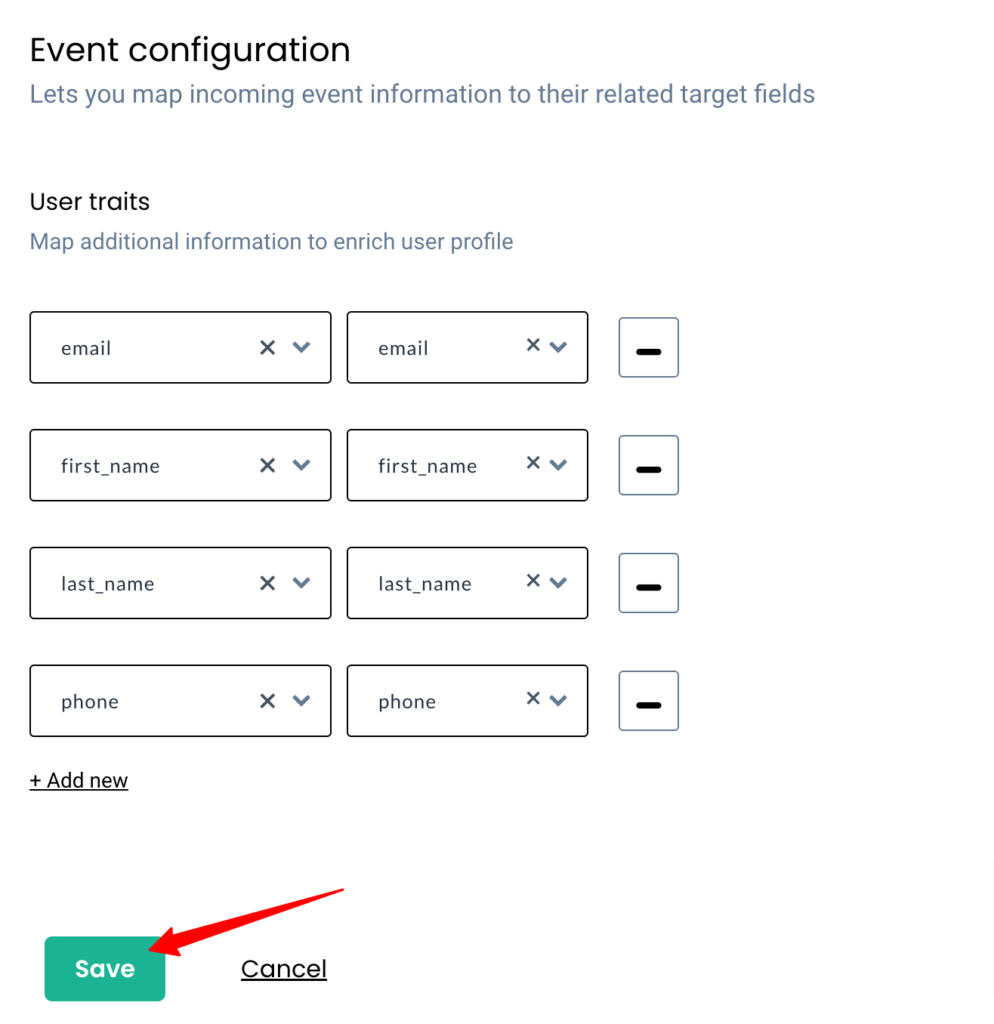Open the left phone source dropdown

[x=301, y=700]
